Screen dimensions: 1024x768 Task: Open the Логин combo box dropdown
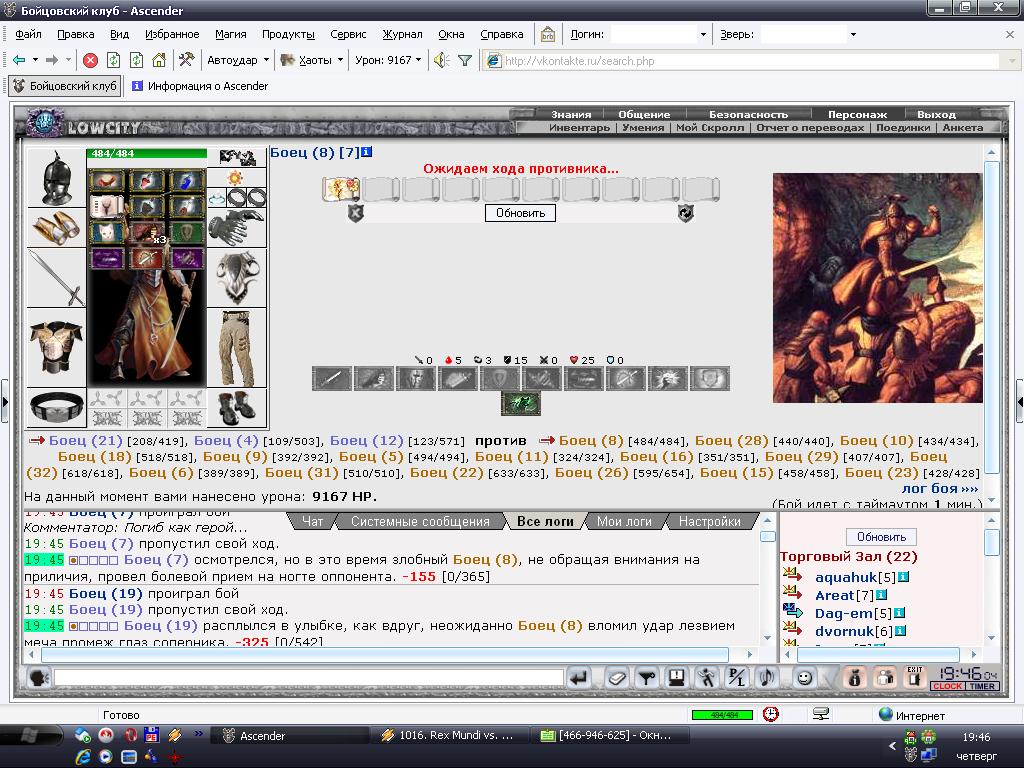[x=703, y=35]
